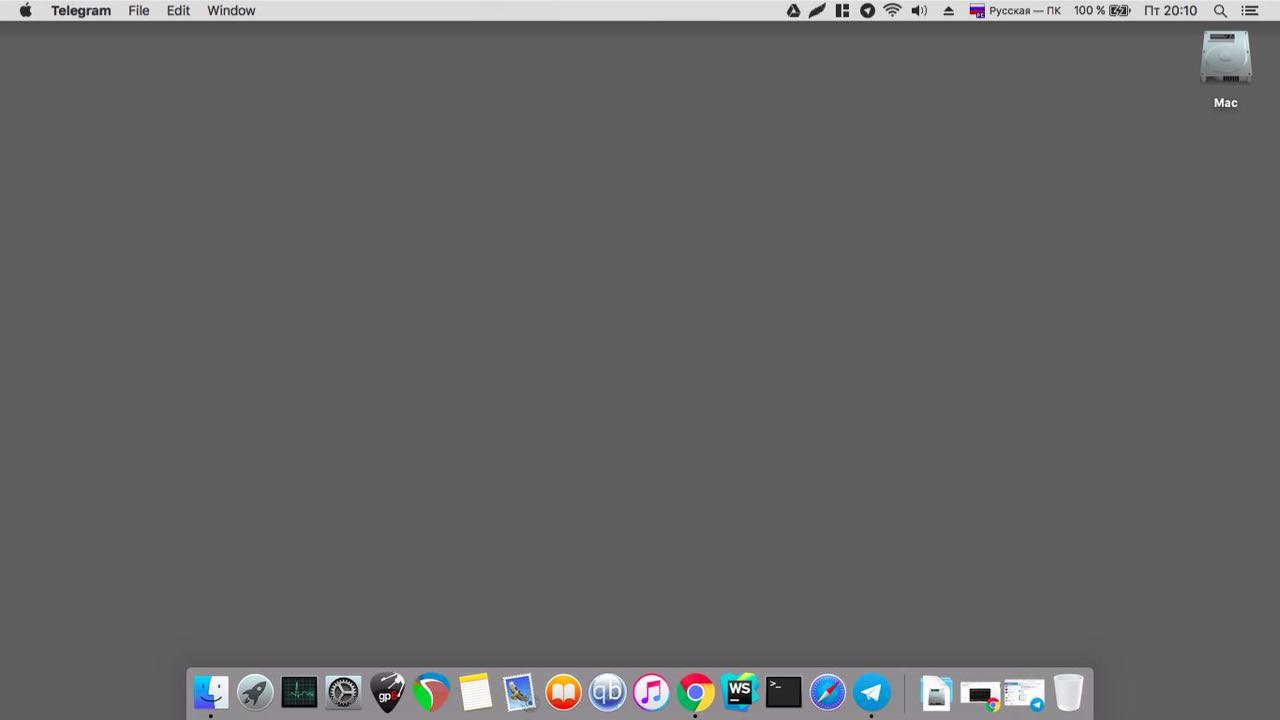Image resolution: width=1280 pixels, height=720 pixels.
Task: Open Finder from the Dock
Action: (211, 692)
